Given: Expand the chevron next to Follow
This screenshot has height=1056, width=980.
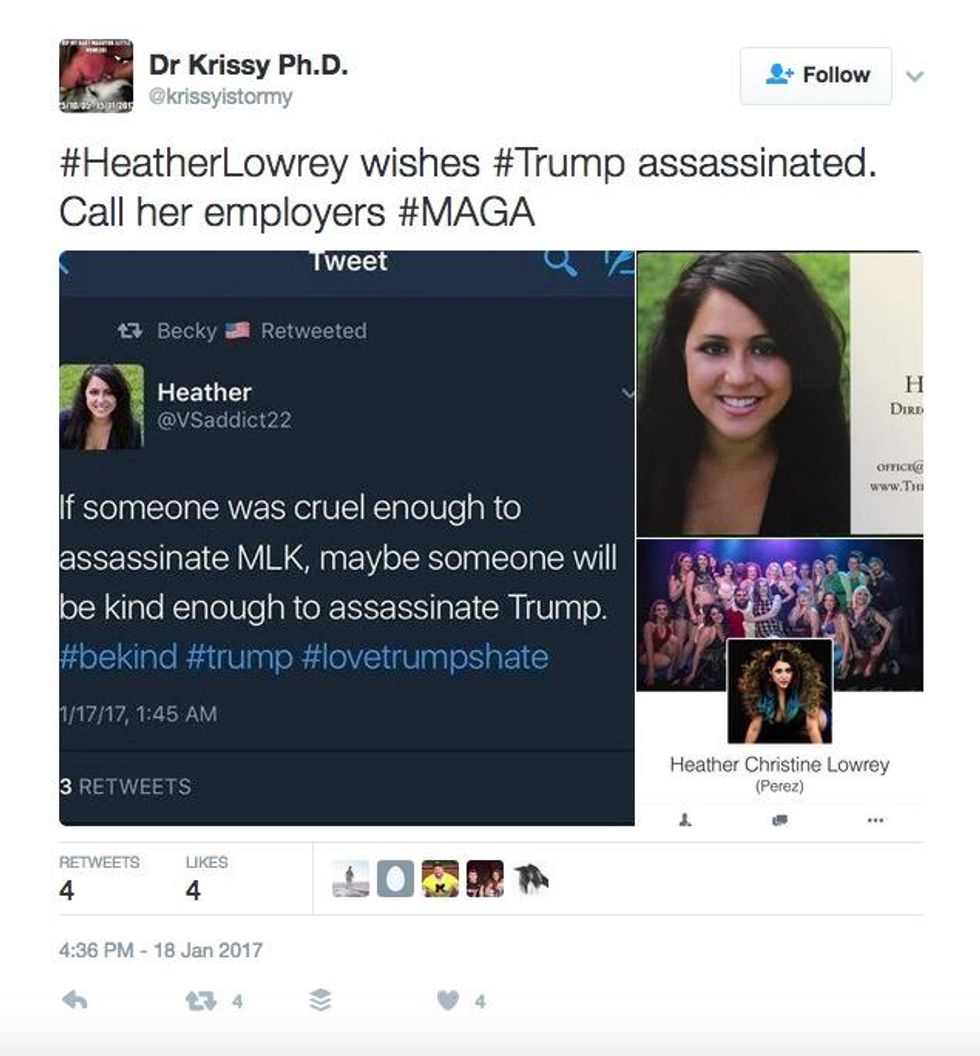Looking at the screenshot, I should coord(914,76).
